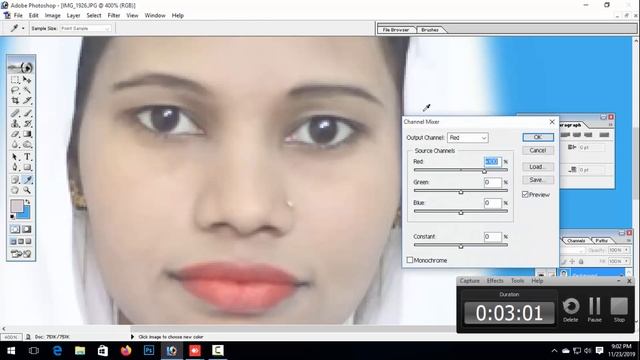Open recorder Capture menu
640x360 pixels.
click(x=469, y=281)
